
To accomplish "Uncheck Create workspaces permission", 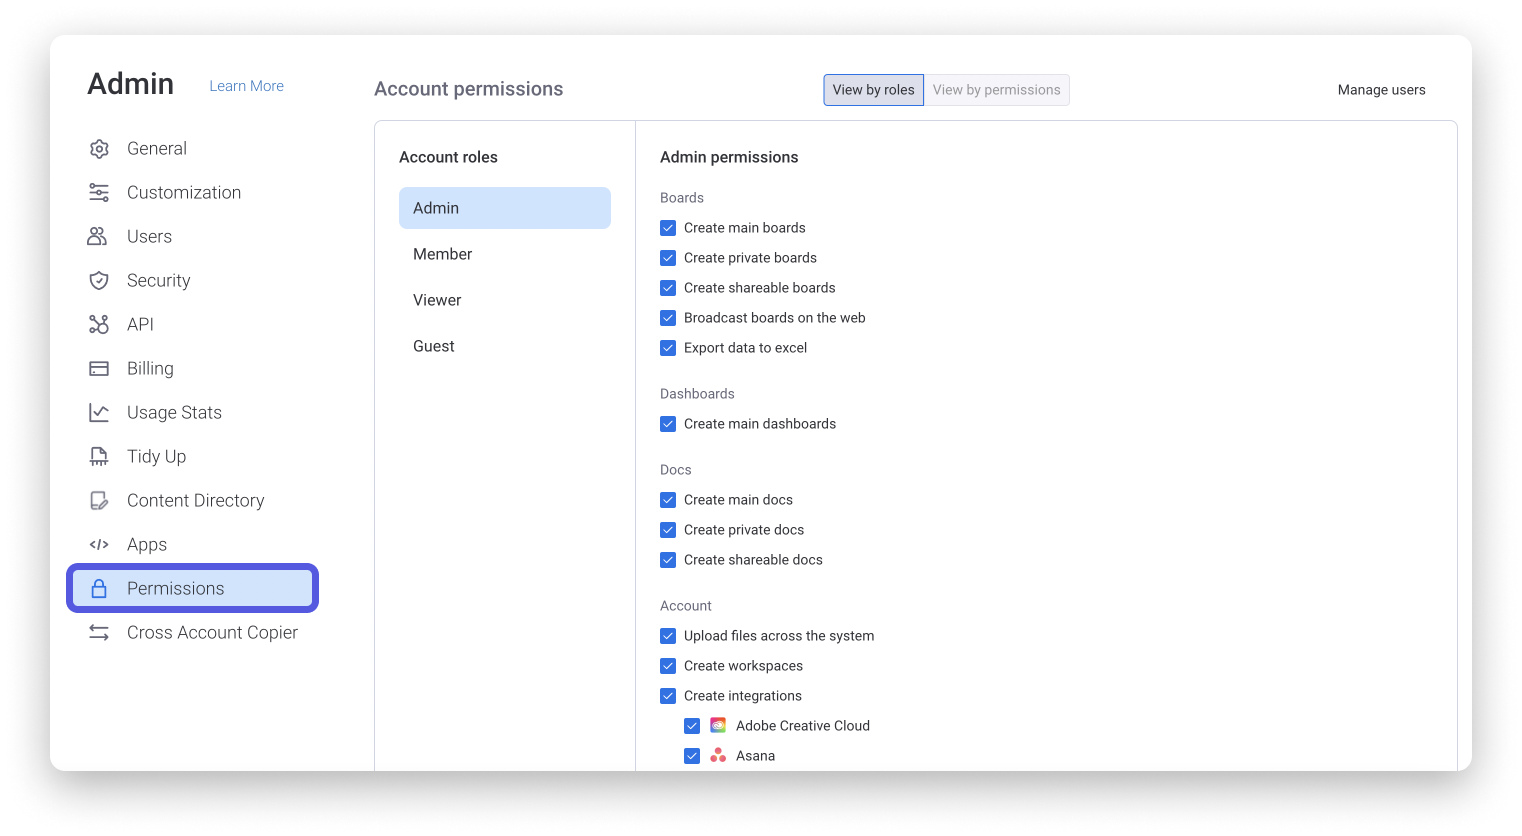I will 668,666.
